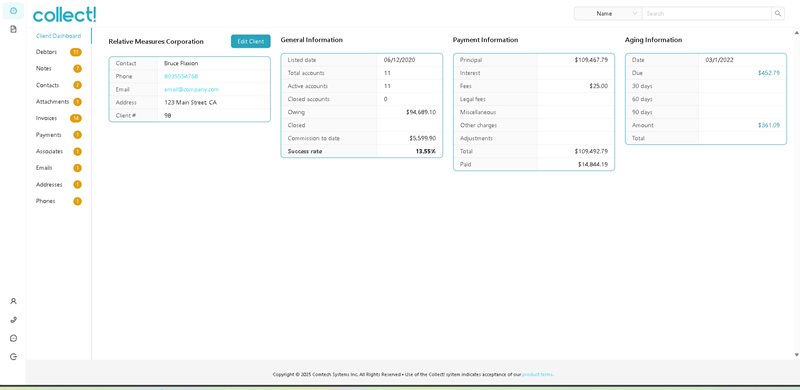Click the scrollbar down arrow
This screenshot has height=390, width=800.
click(x=796, y=355)
